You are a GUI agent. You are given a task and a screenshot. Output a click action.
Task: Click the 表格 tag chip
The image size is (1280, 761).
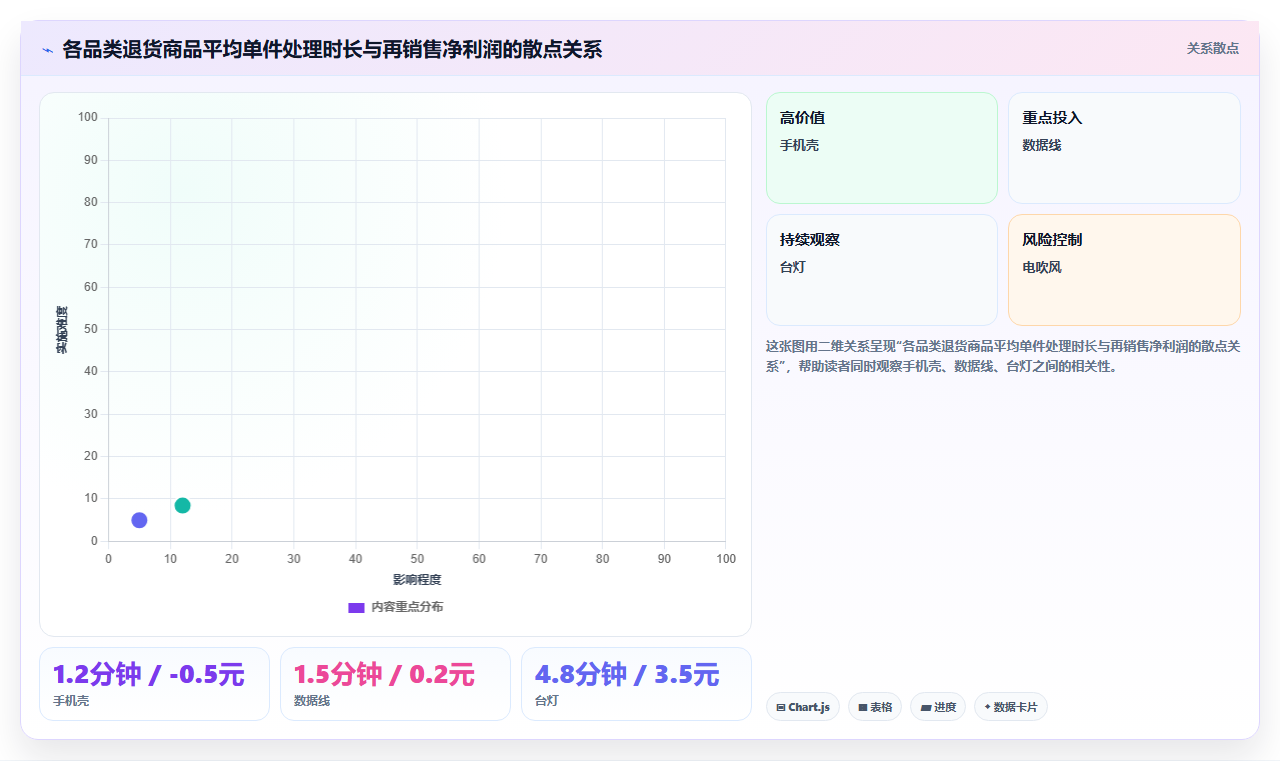[875, 707]
